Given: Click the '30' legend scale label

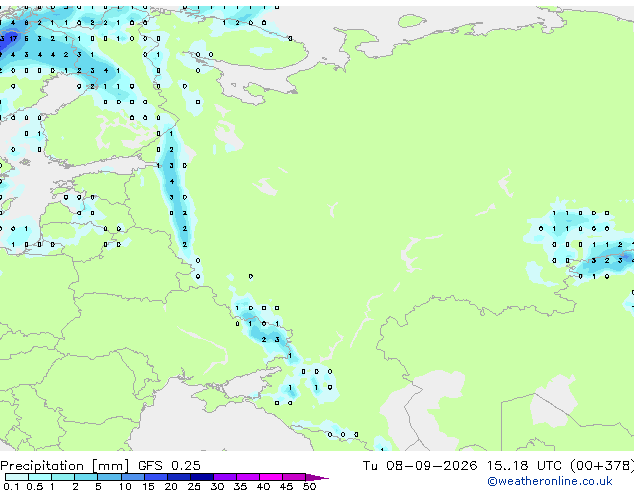Looking at the screenshot, I should [217, 486].
